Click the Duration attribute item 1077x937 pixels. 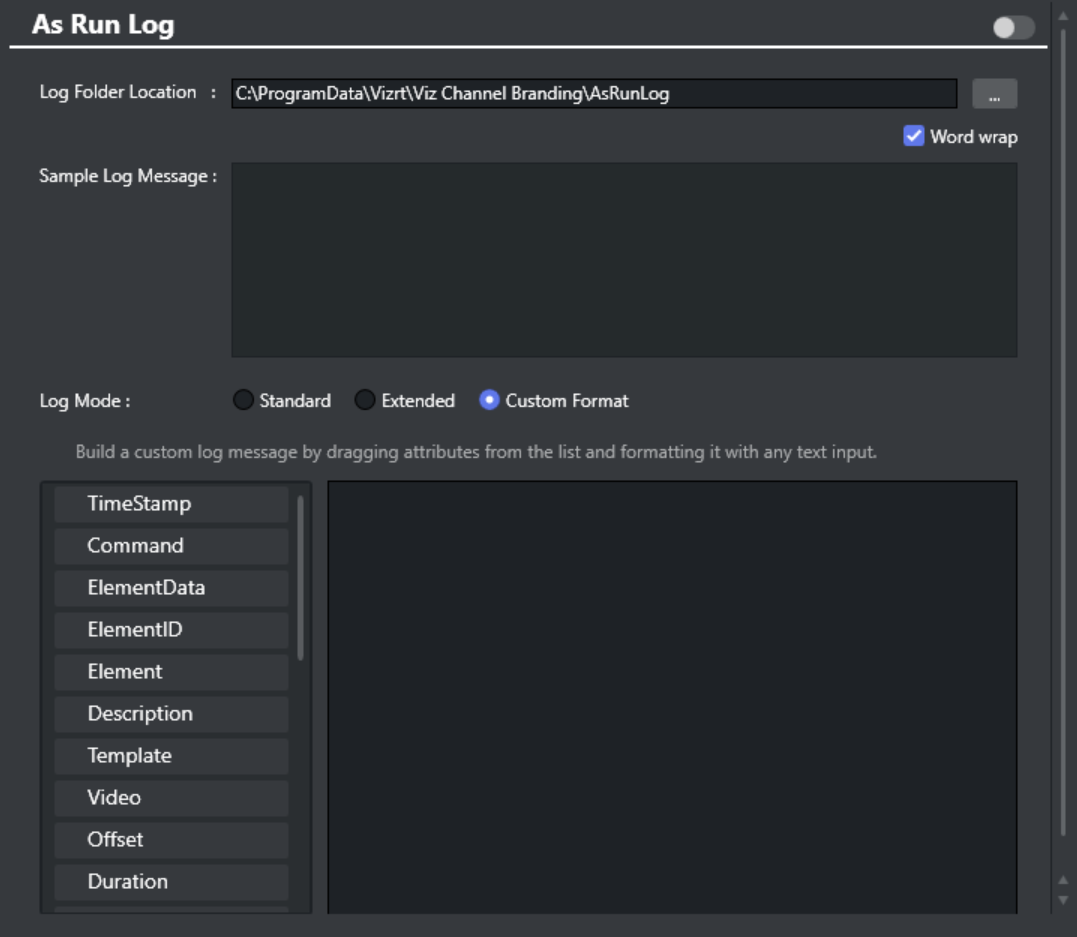(x=171, y=882)
